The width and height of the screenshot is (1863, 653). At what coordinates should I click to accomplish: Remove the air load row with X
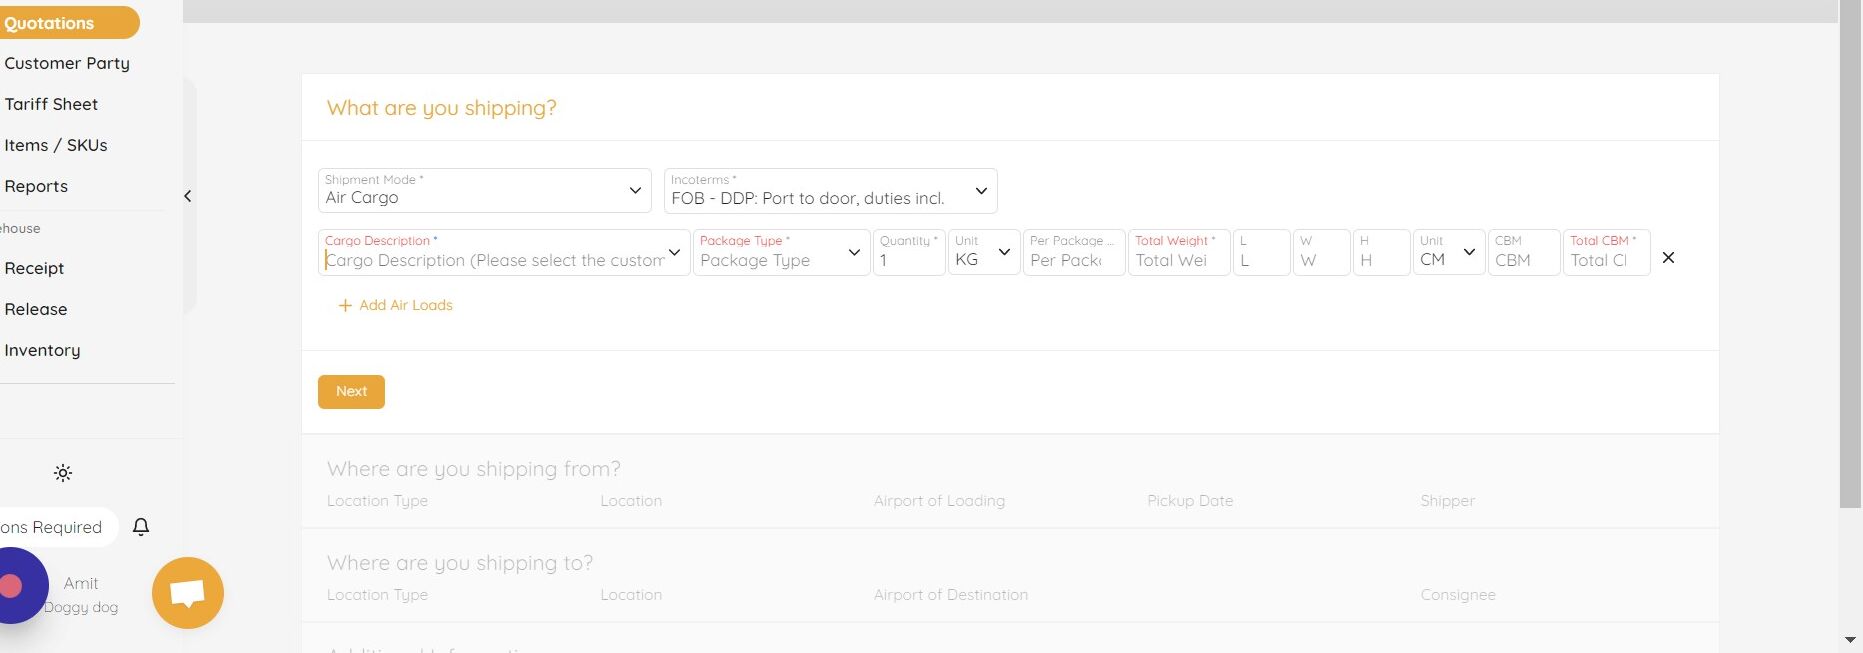(1668, 258)
